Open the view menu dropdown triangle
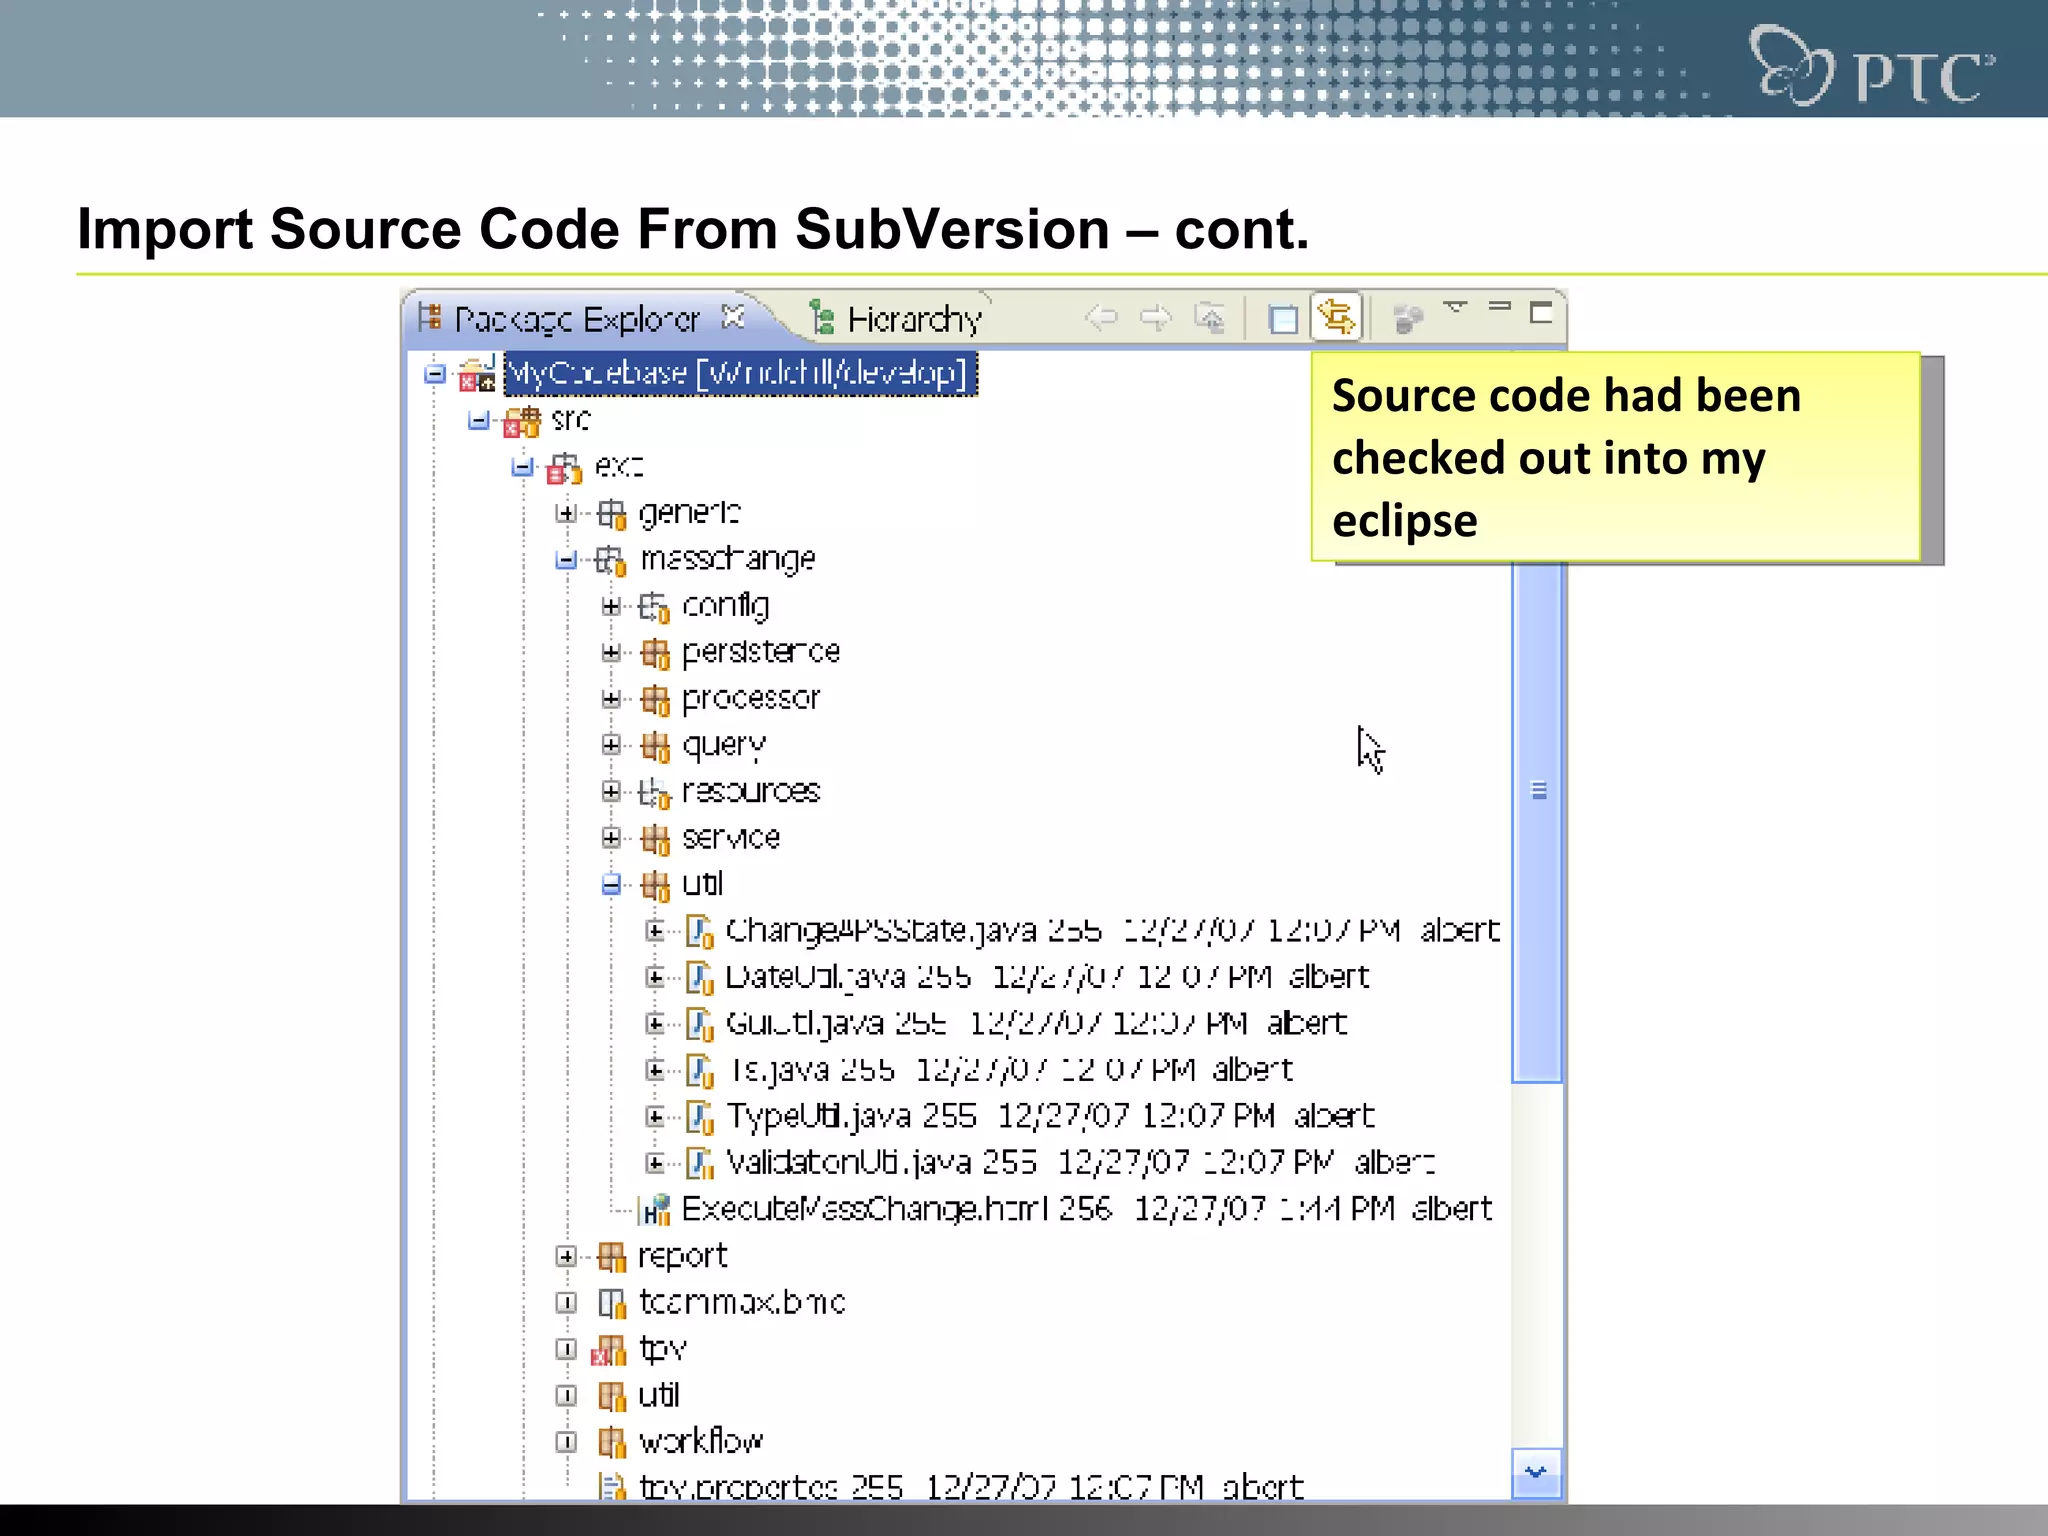Image resolution: width=2048 pixels, height=1536 pixels. 1455,307
